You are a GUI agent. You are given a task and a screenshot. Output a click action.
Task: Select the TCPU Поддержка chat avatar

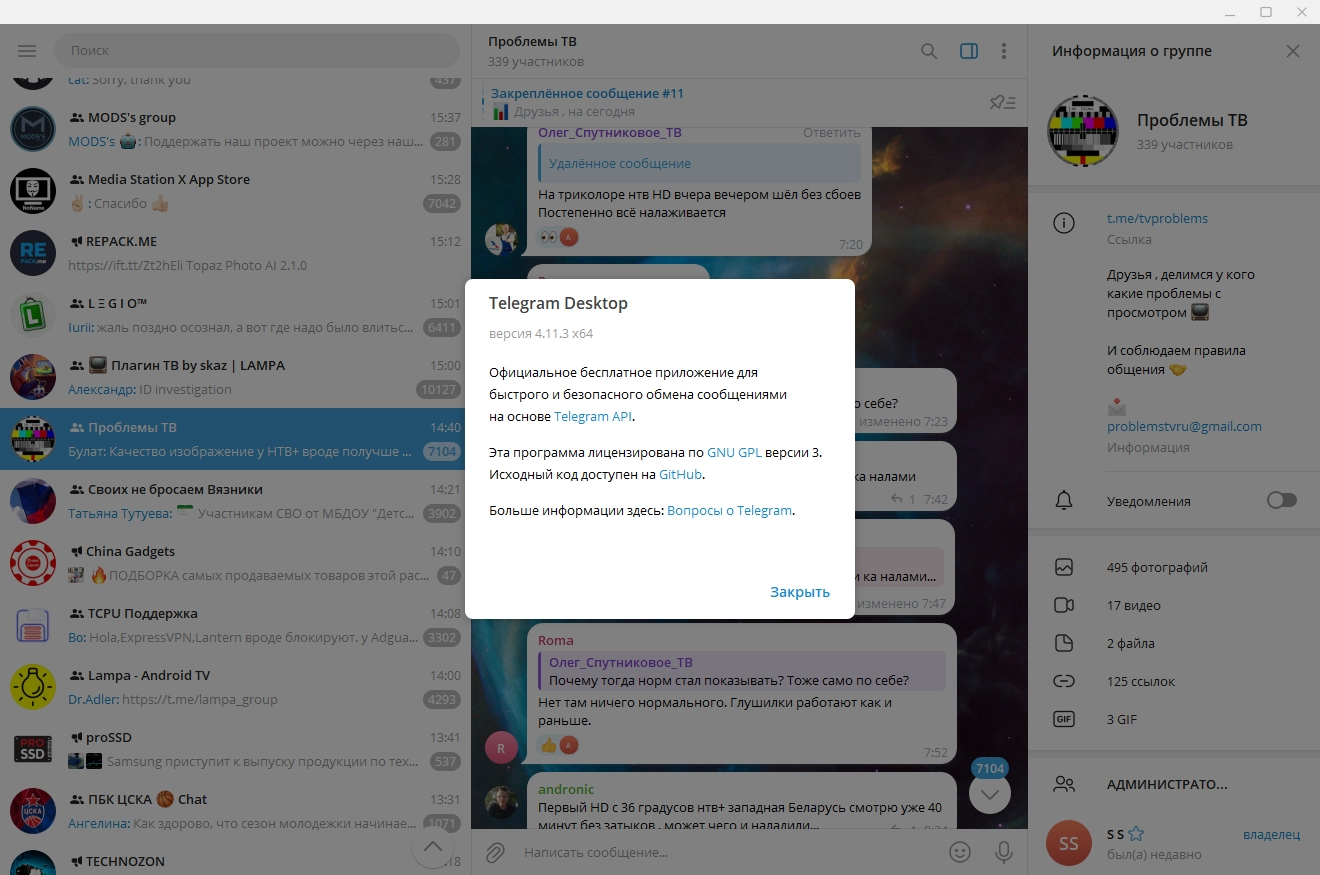33,626
